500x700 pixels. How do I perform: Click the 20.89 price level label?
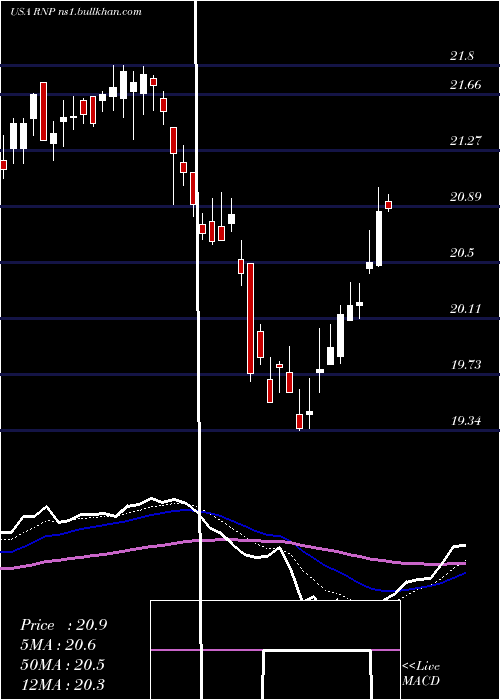pyautogui.click(x=466, y=197)
